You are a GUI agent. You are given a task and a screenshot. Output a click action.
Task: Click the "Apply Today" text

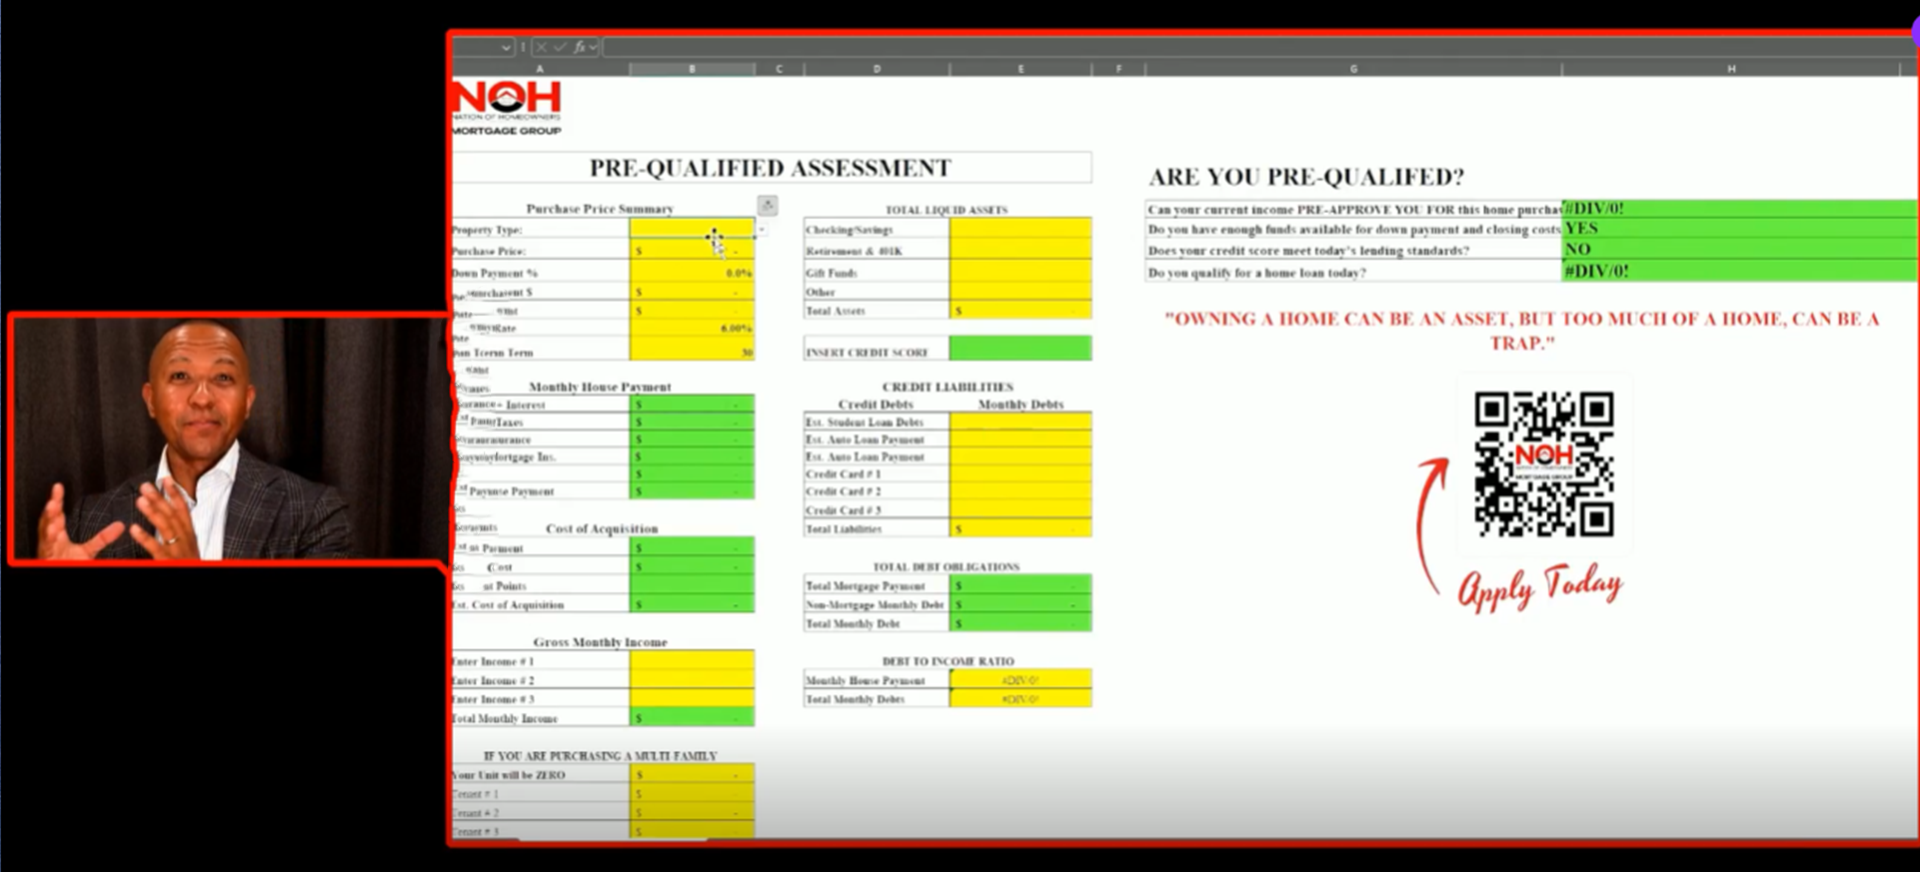(x=1540, y=588)
